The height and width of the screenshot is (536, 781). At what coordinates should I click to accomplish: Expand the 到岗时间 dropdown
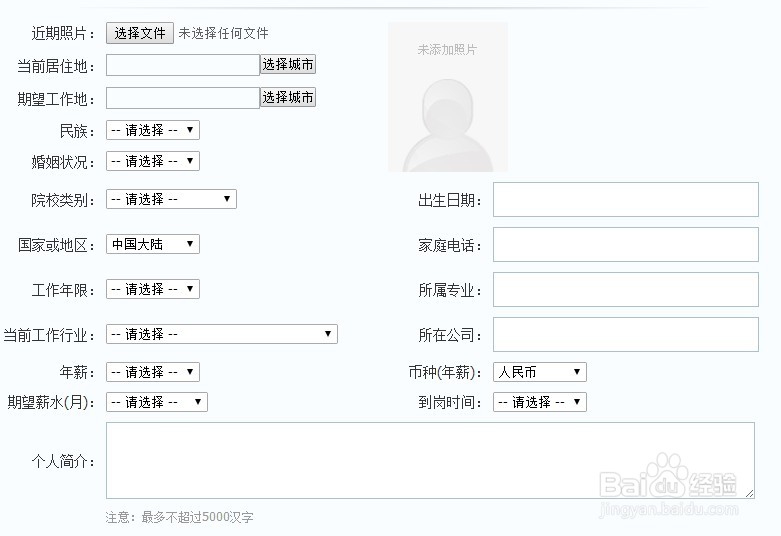click(x=539, y=402)
